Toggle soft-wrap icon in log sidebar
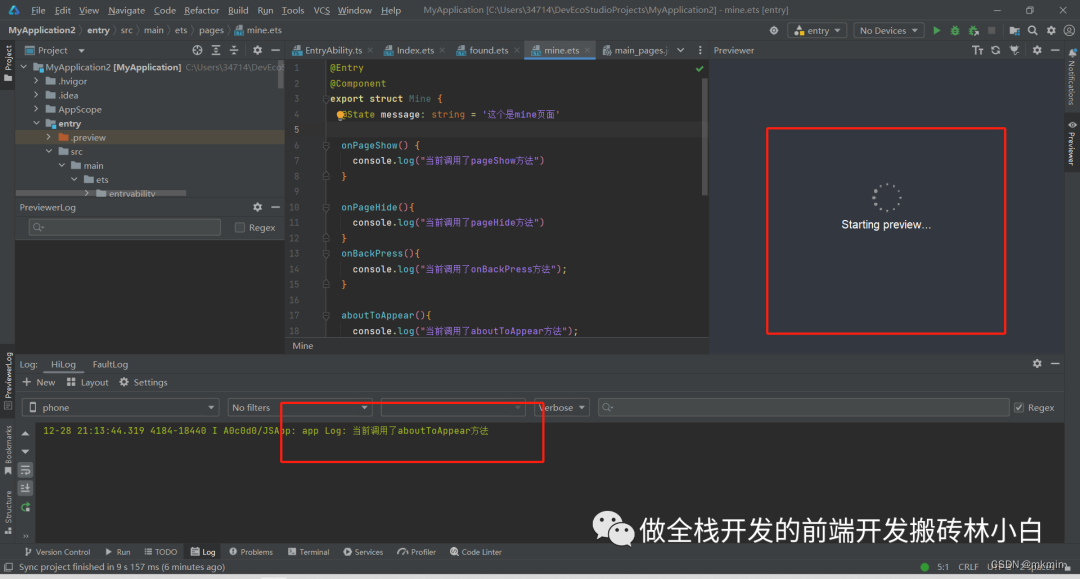Image resolution: width=1080 pixels, height=579 pixels. tap(25, 470)
